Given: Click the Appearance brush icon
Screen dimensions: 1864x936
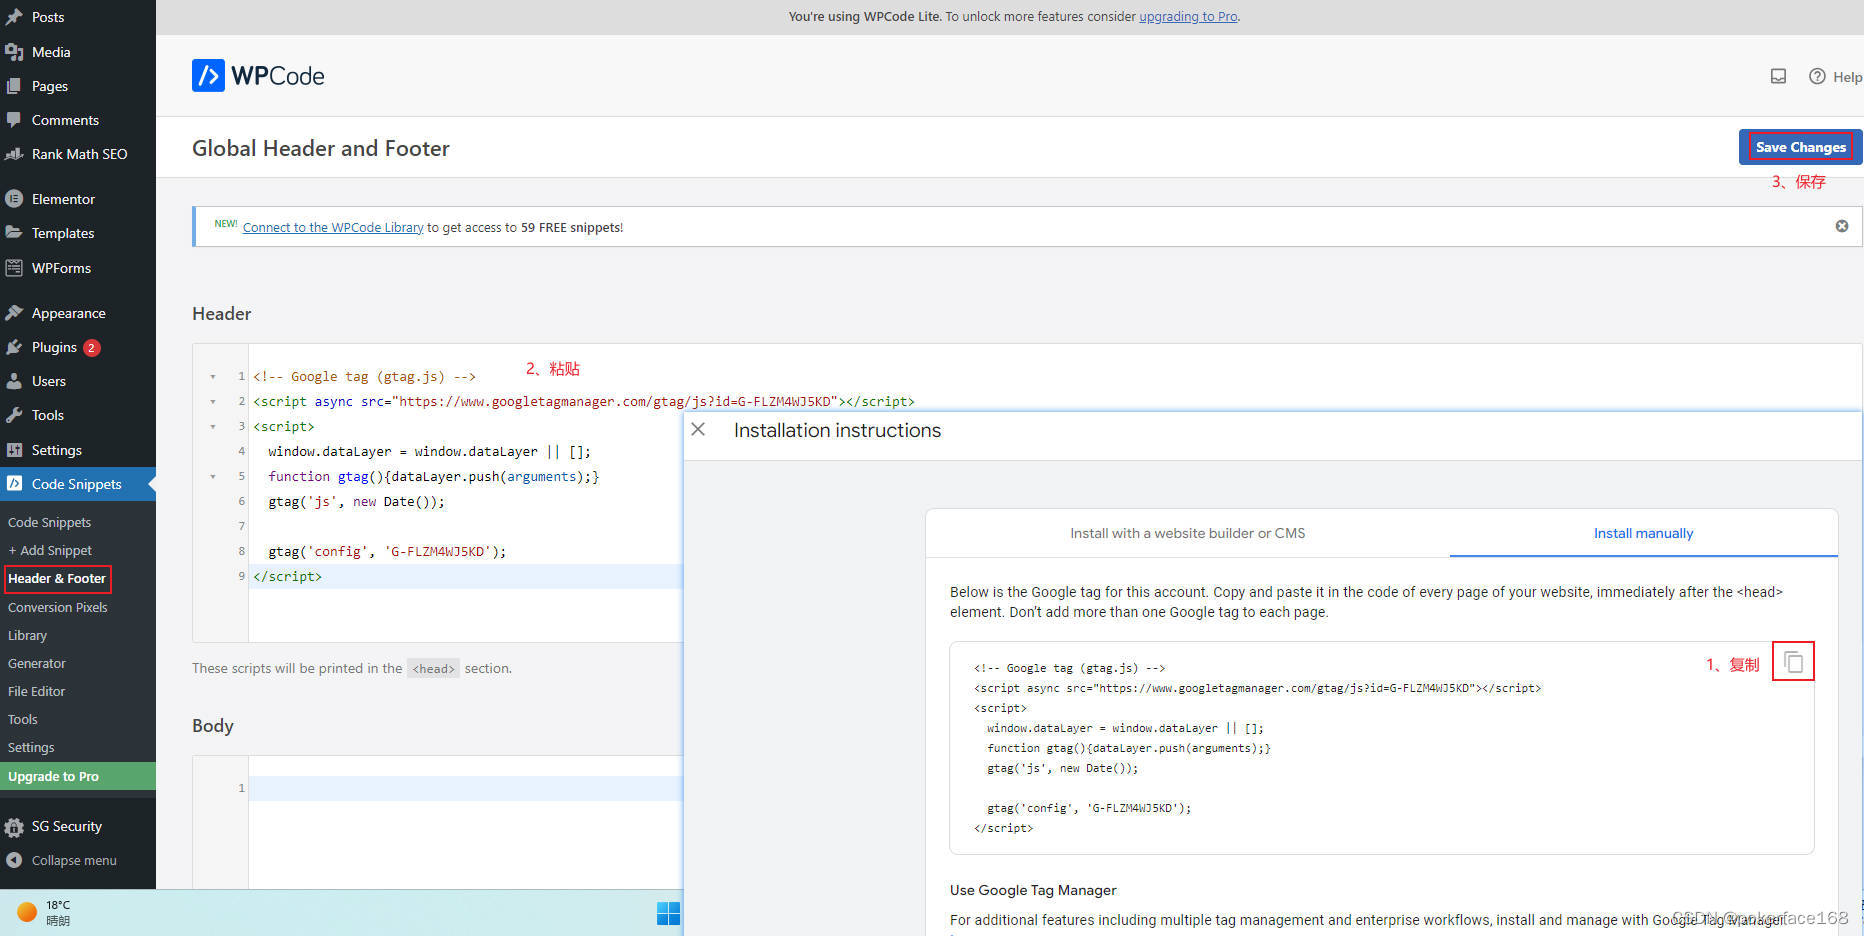Looking at the screenshot, I should [14, 313].
